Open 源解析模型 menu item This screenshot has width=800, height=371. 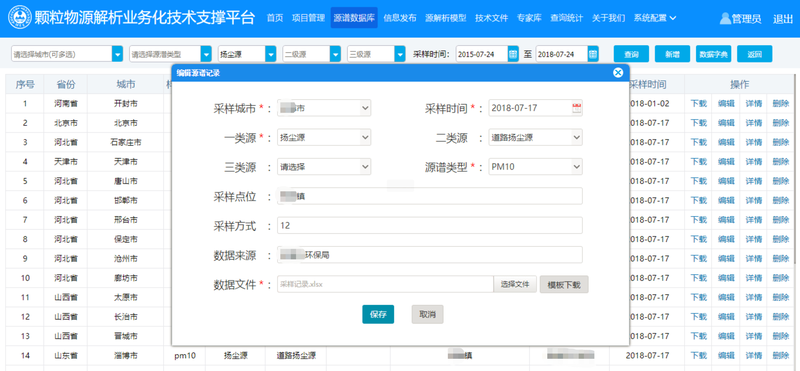(445, 18)
